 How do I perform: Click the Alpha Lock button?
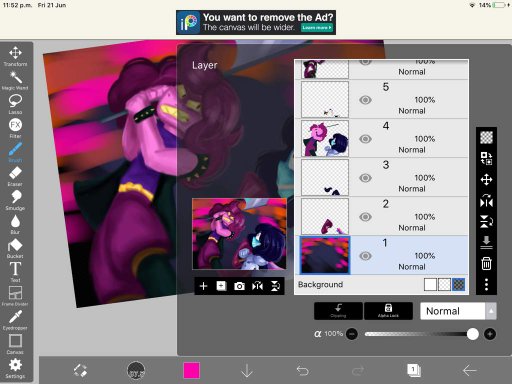coord(388,311)
